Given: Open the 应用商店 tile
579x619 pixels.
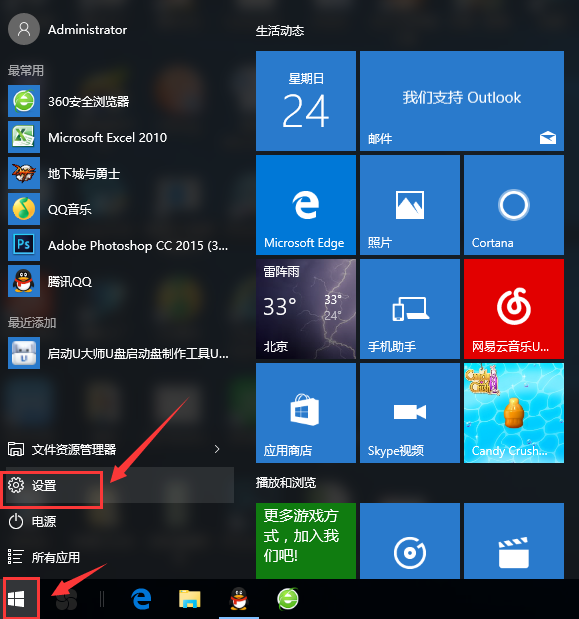Looking at the screenshot, I should [305, 413].
